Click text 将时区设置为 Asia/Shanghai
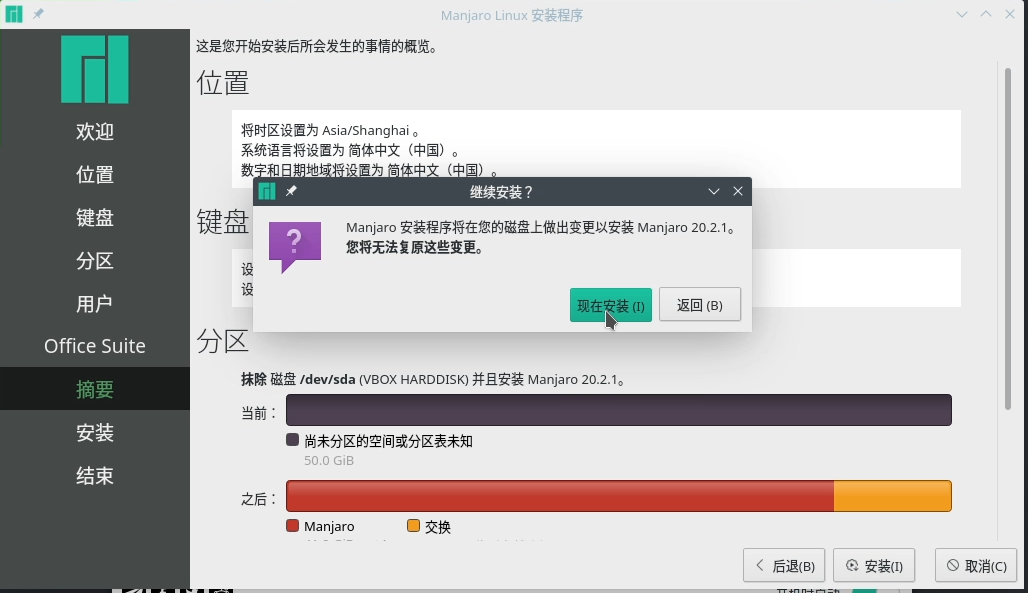The image size is (1028, 593). 330,130
